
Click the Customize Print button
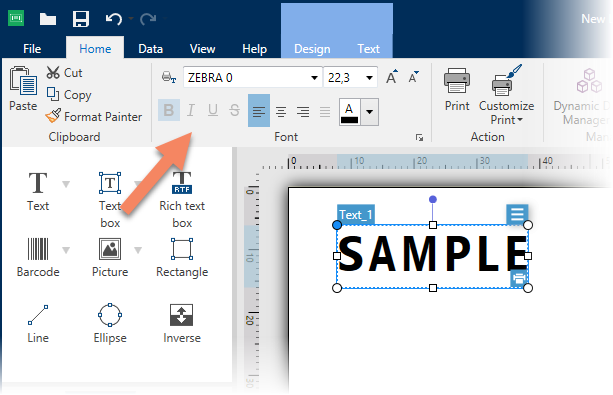[x=506, y=95]
